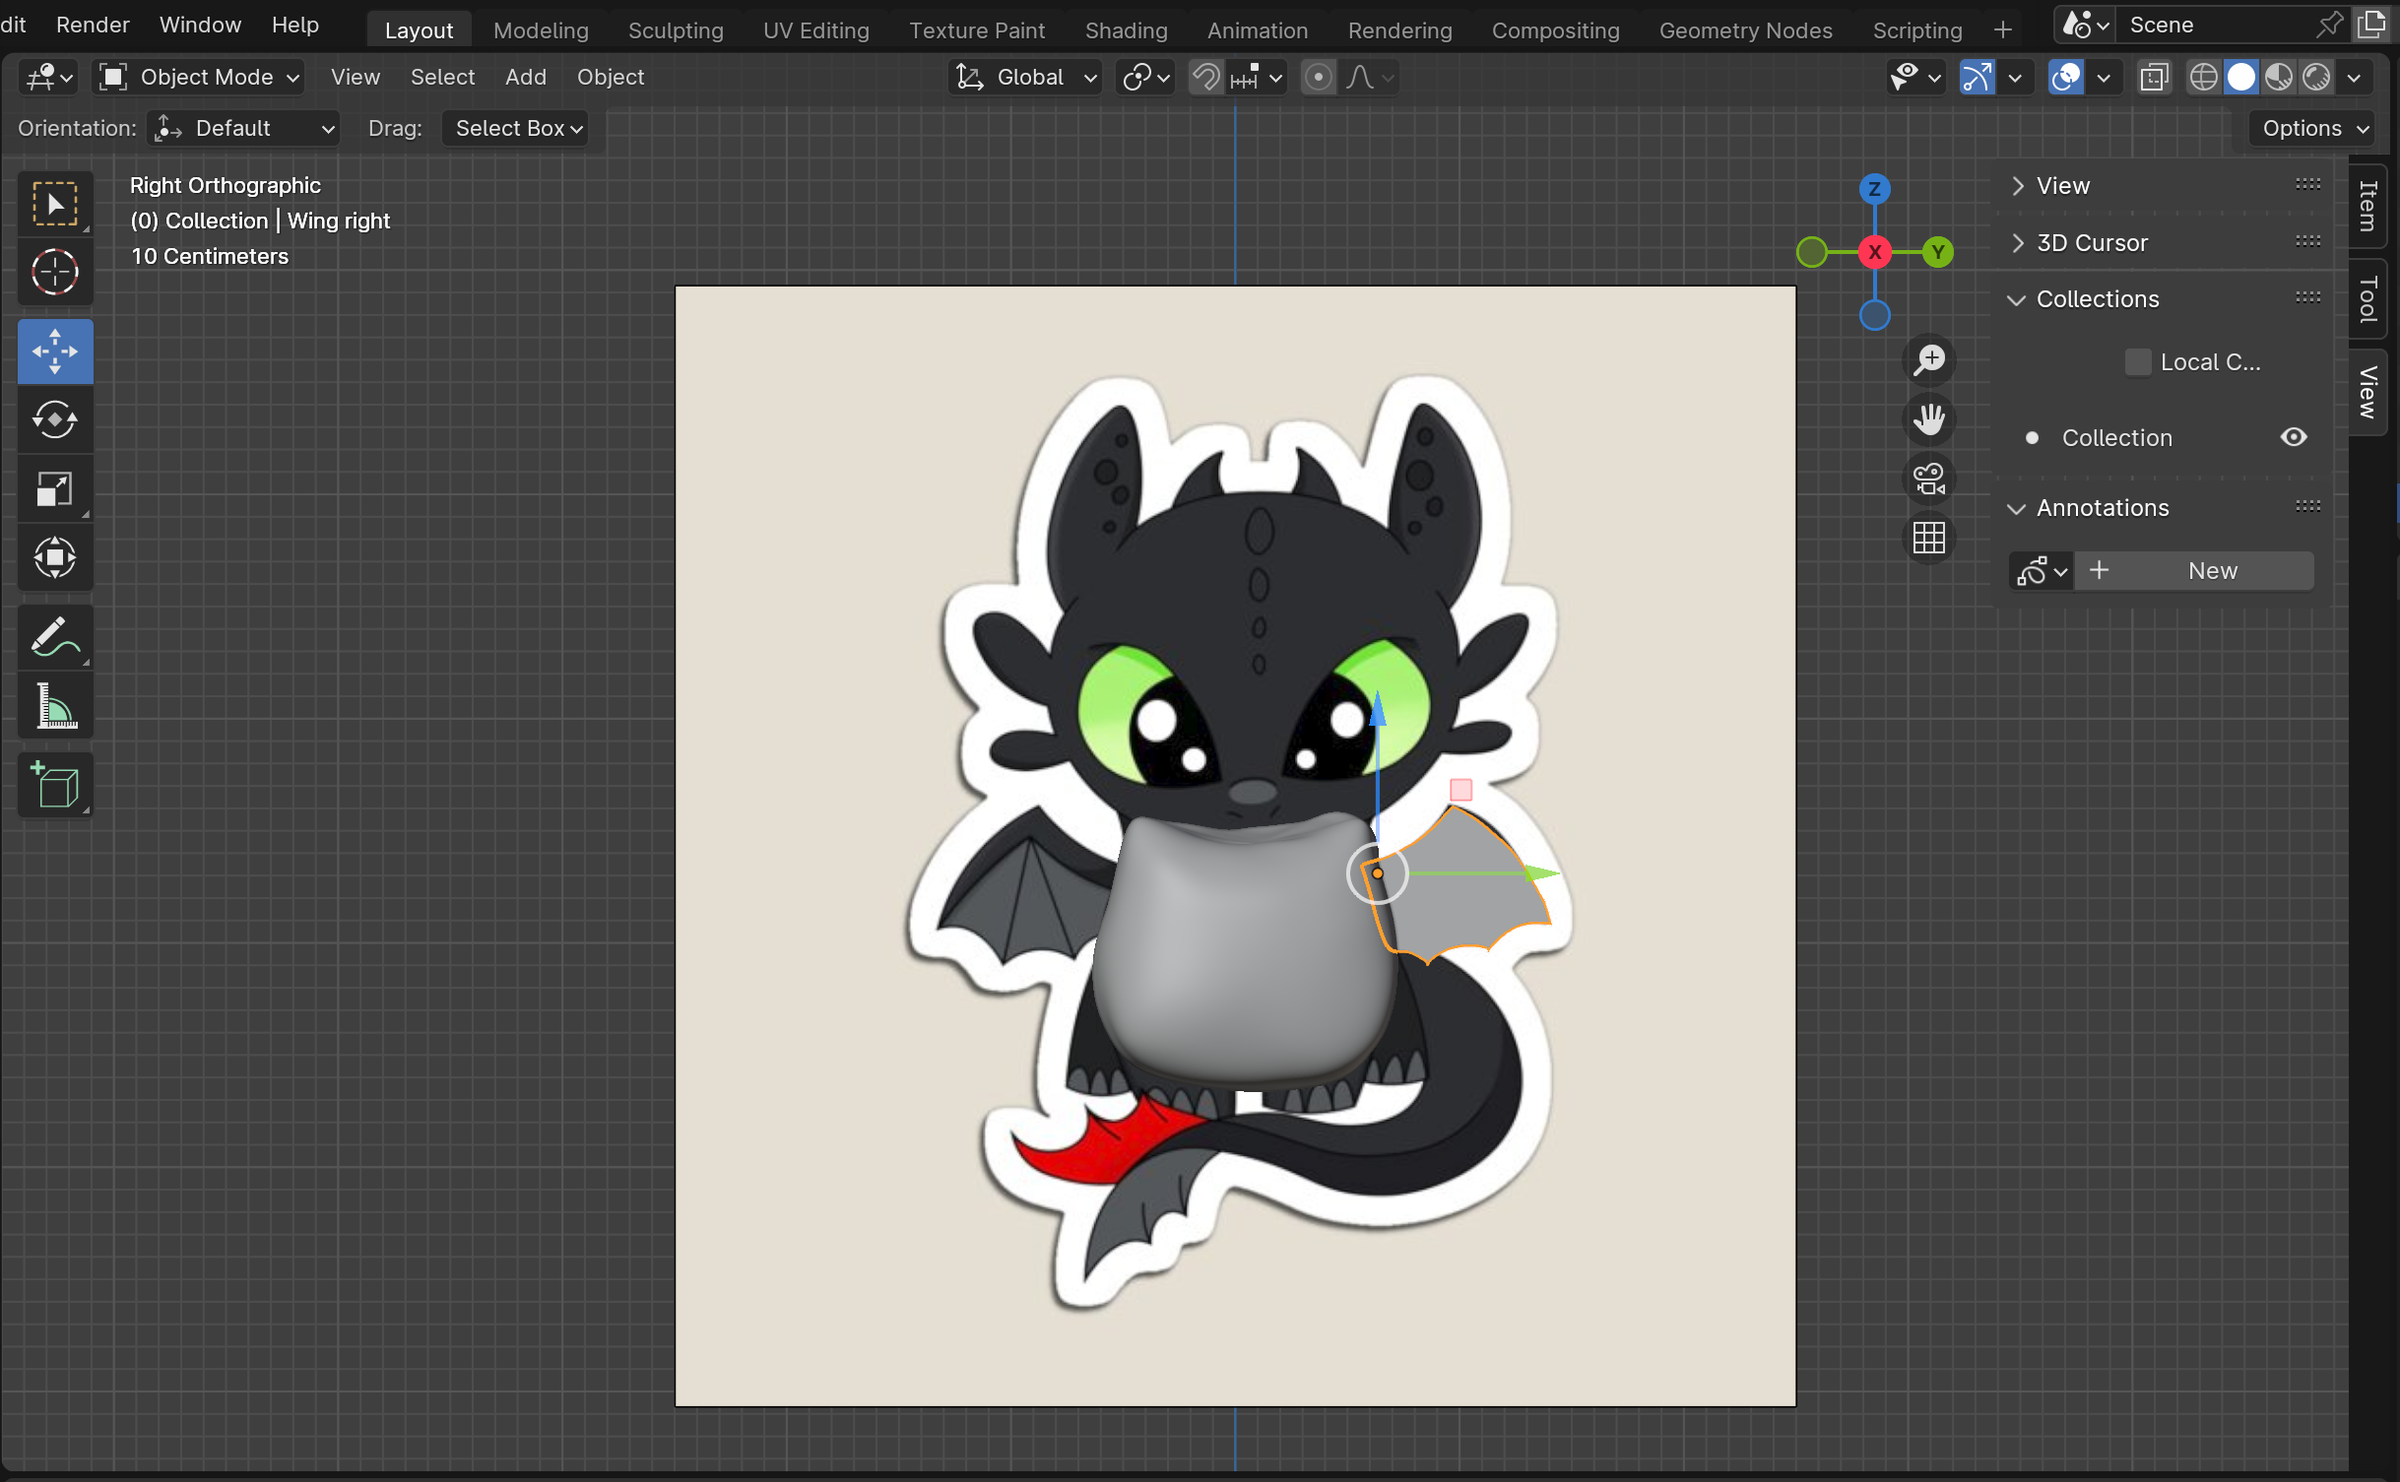The height and width of the screenshot is (1482, 2400).
Task: Pin the scene with pin icon
Action: (x=2328, y=25)
